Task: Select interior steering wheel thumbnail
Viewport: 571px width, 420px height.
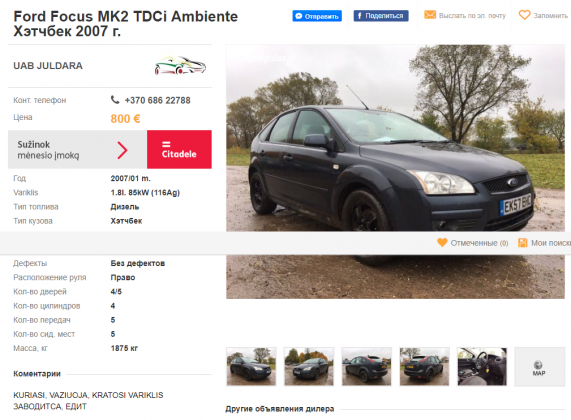Action: pos(482,366)
